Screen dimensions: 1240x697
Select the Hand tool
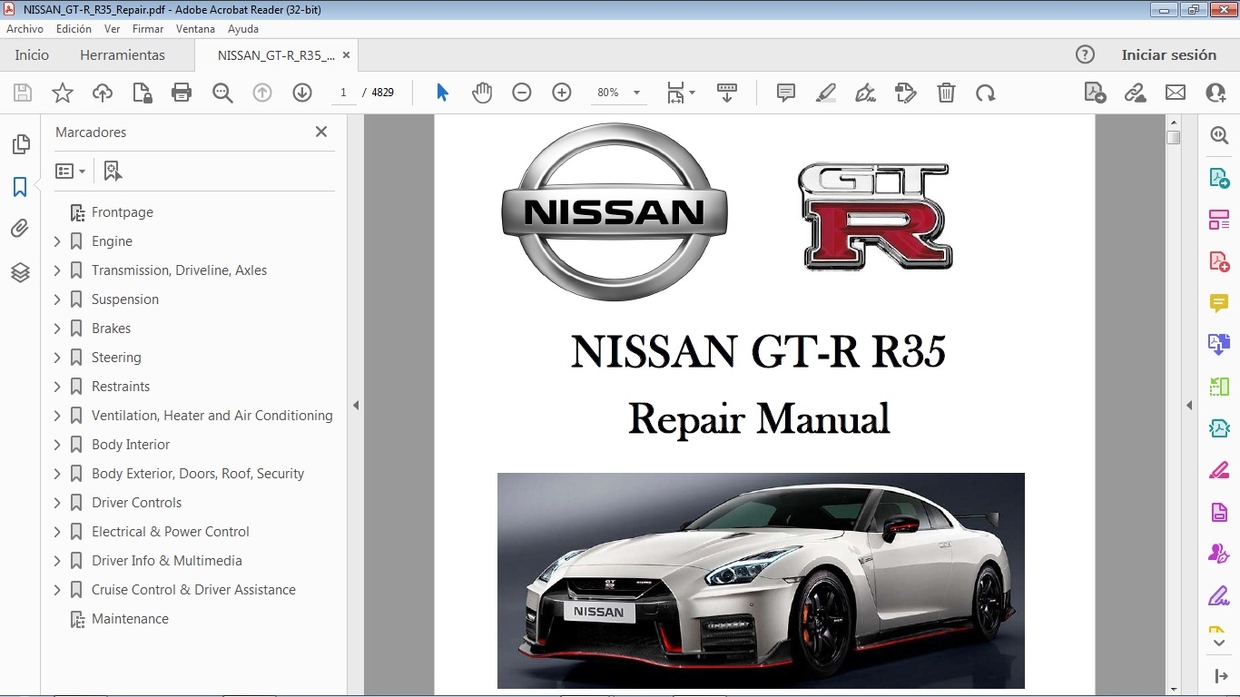pos(482,92)
